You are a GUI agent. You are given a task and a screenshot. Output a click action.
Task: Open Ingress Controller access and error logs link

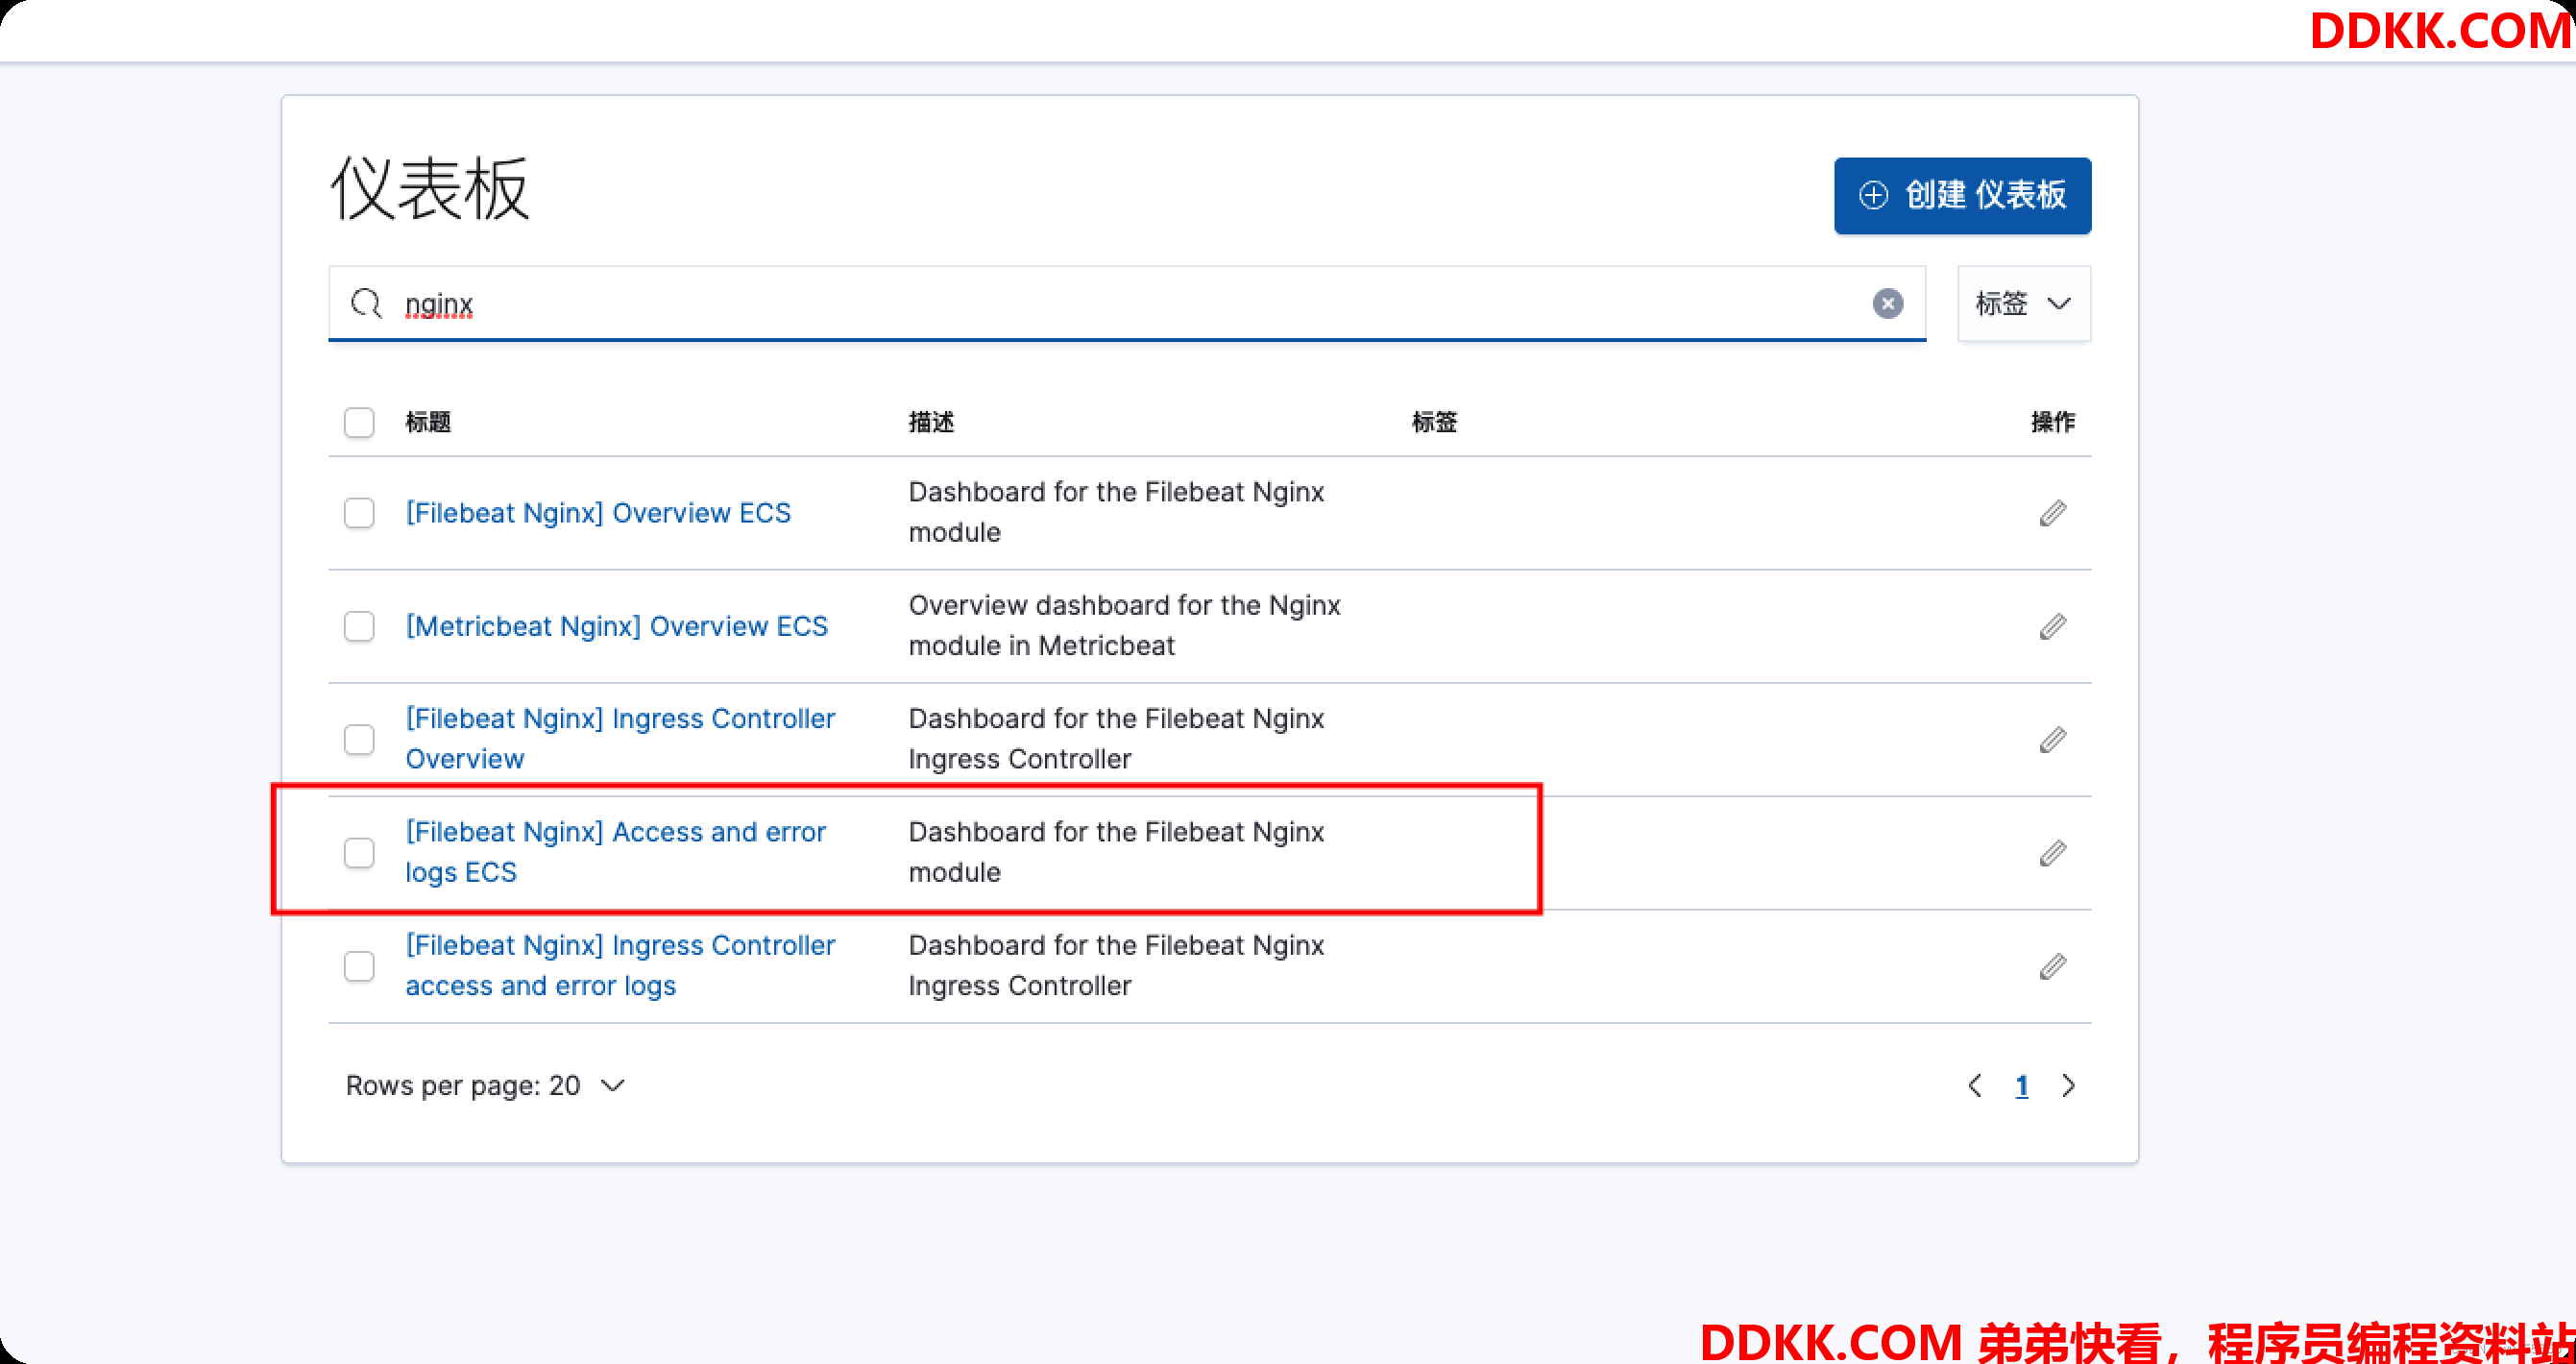click(x=620, y=965)
